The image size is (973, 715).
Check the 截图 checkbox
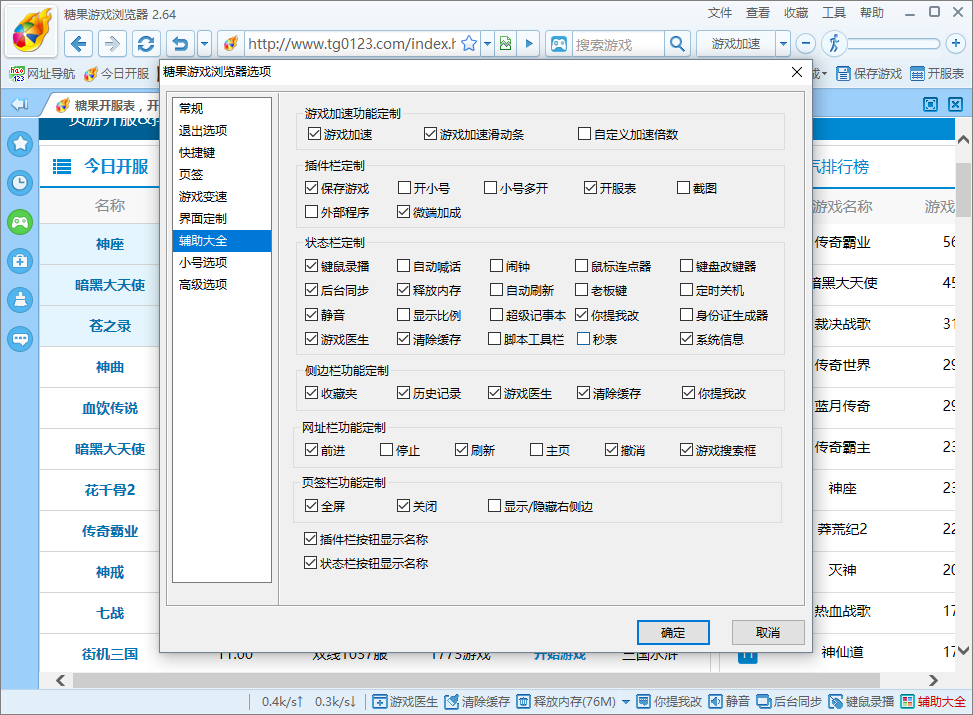pos(683,188)
